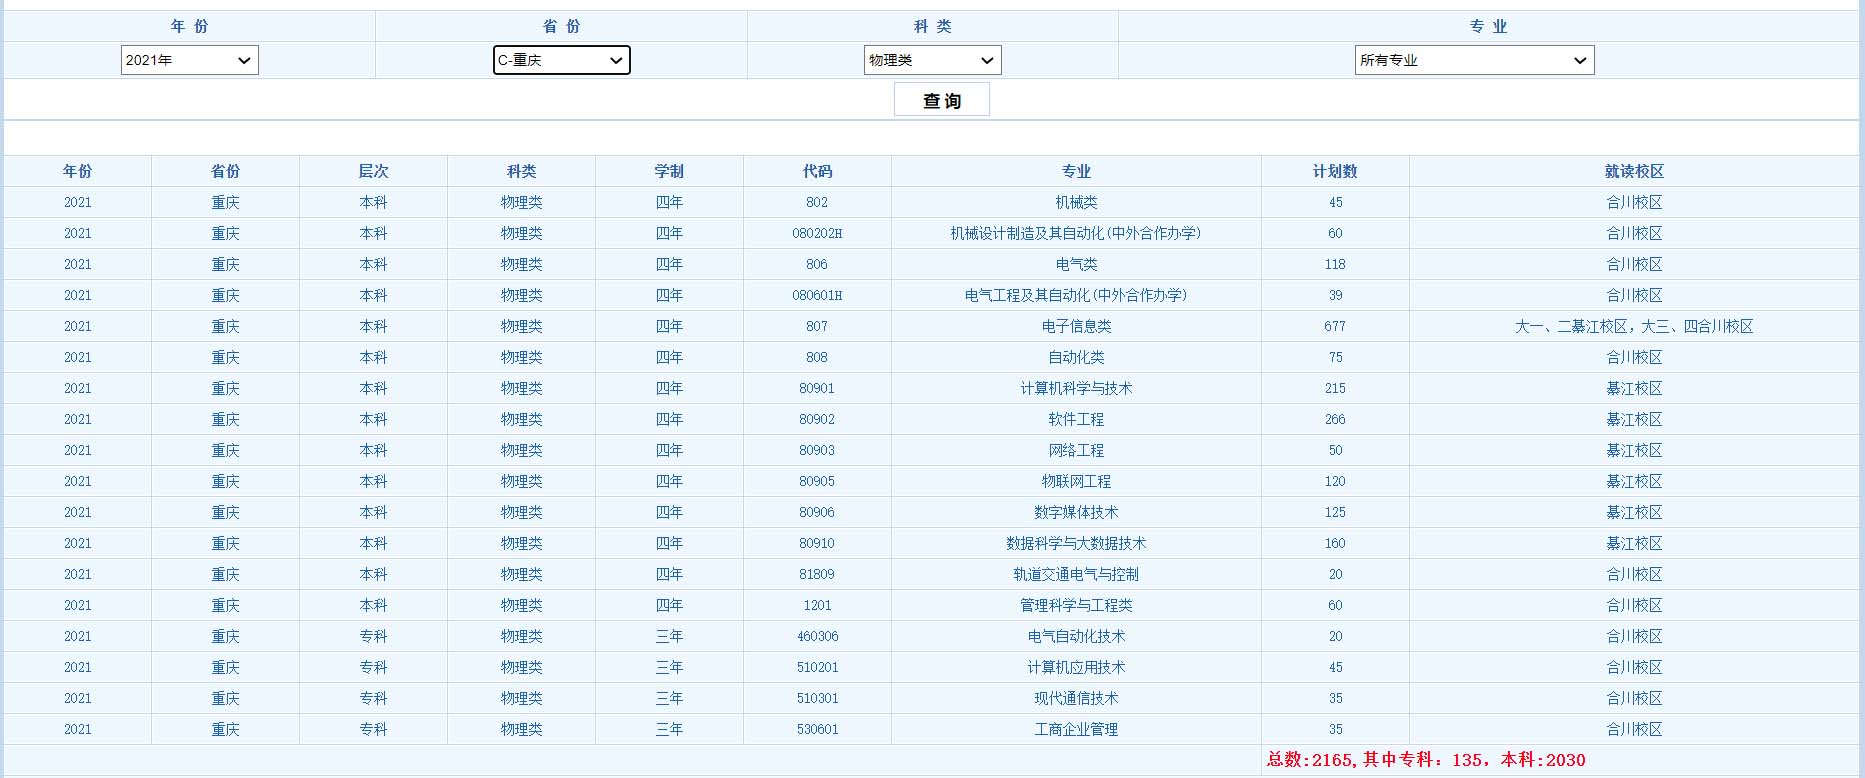Click code cell 1201

click(x=817, y=605)
